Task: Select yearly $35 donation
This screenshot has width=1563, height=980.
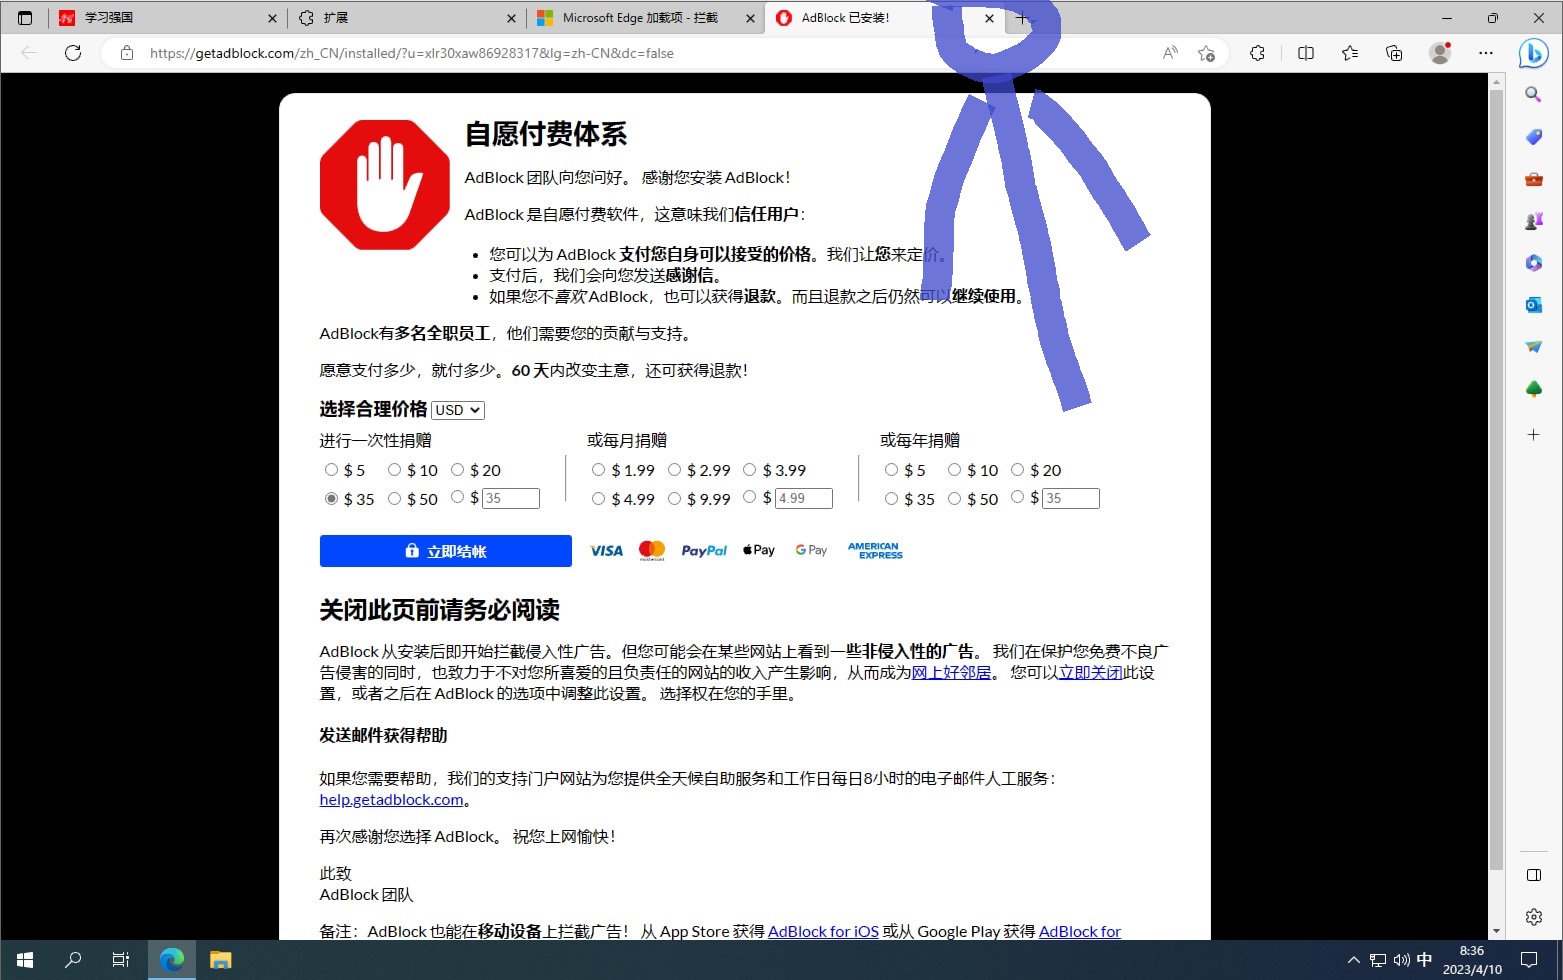Action: click(891, 498)
